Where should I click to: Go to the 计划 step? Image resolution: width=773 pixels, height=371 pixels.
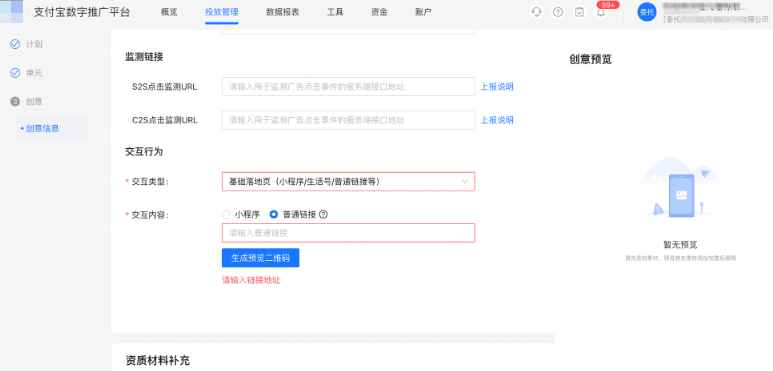(34, 44)
